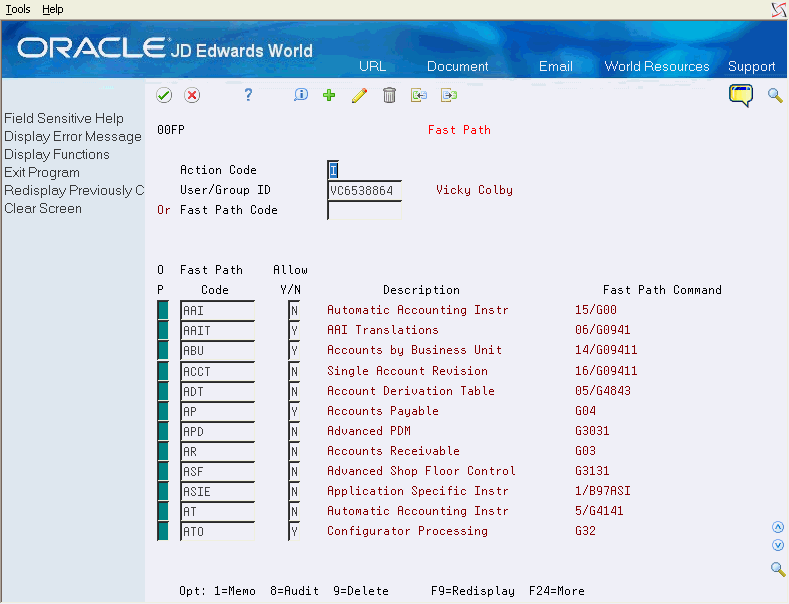This screenshot has width=789, height=604.
Task: Click the option field for the ATO row
Action: click(x=163, y=531)
